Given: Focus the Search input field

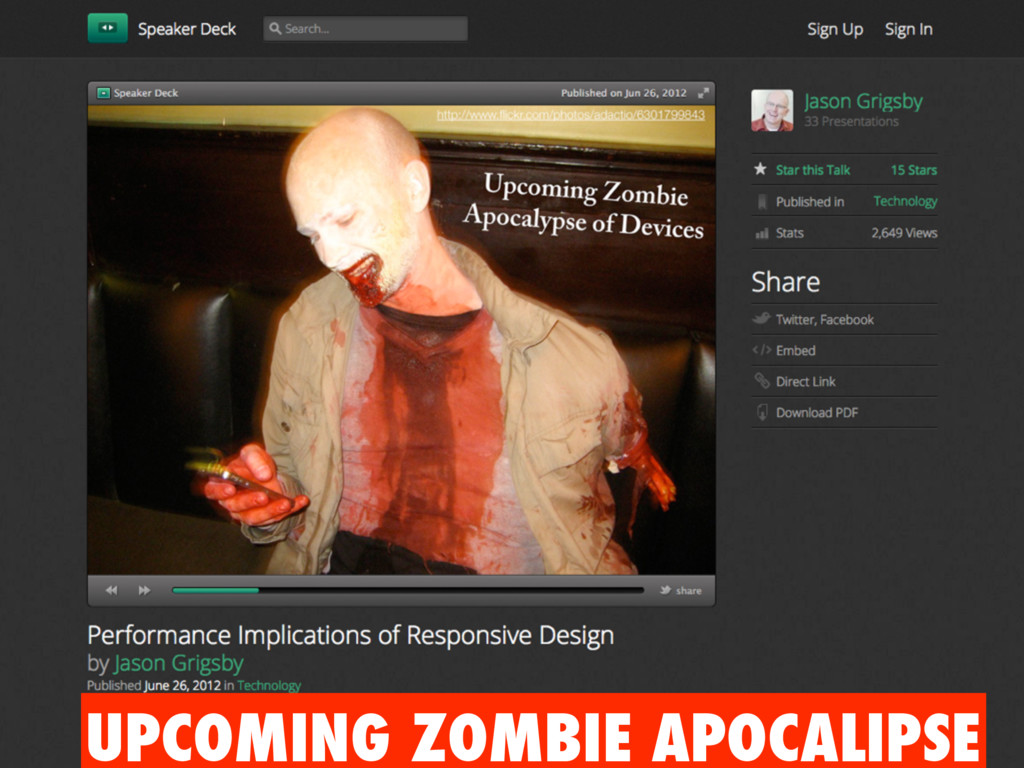Looking at the screenshot, I should [x=365, y=29].
